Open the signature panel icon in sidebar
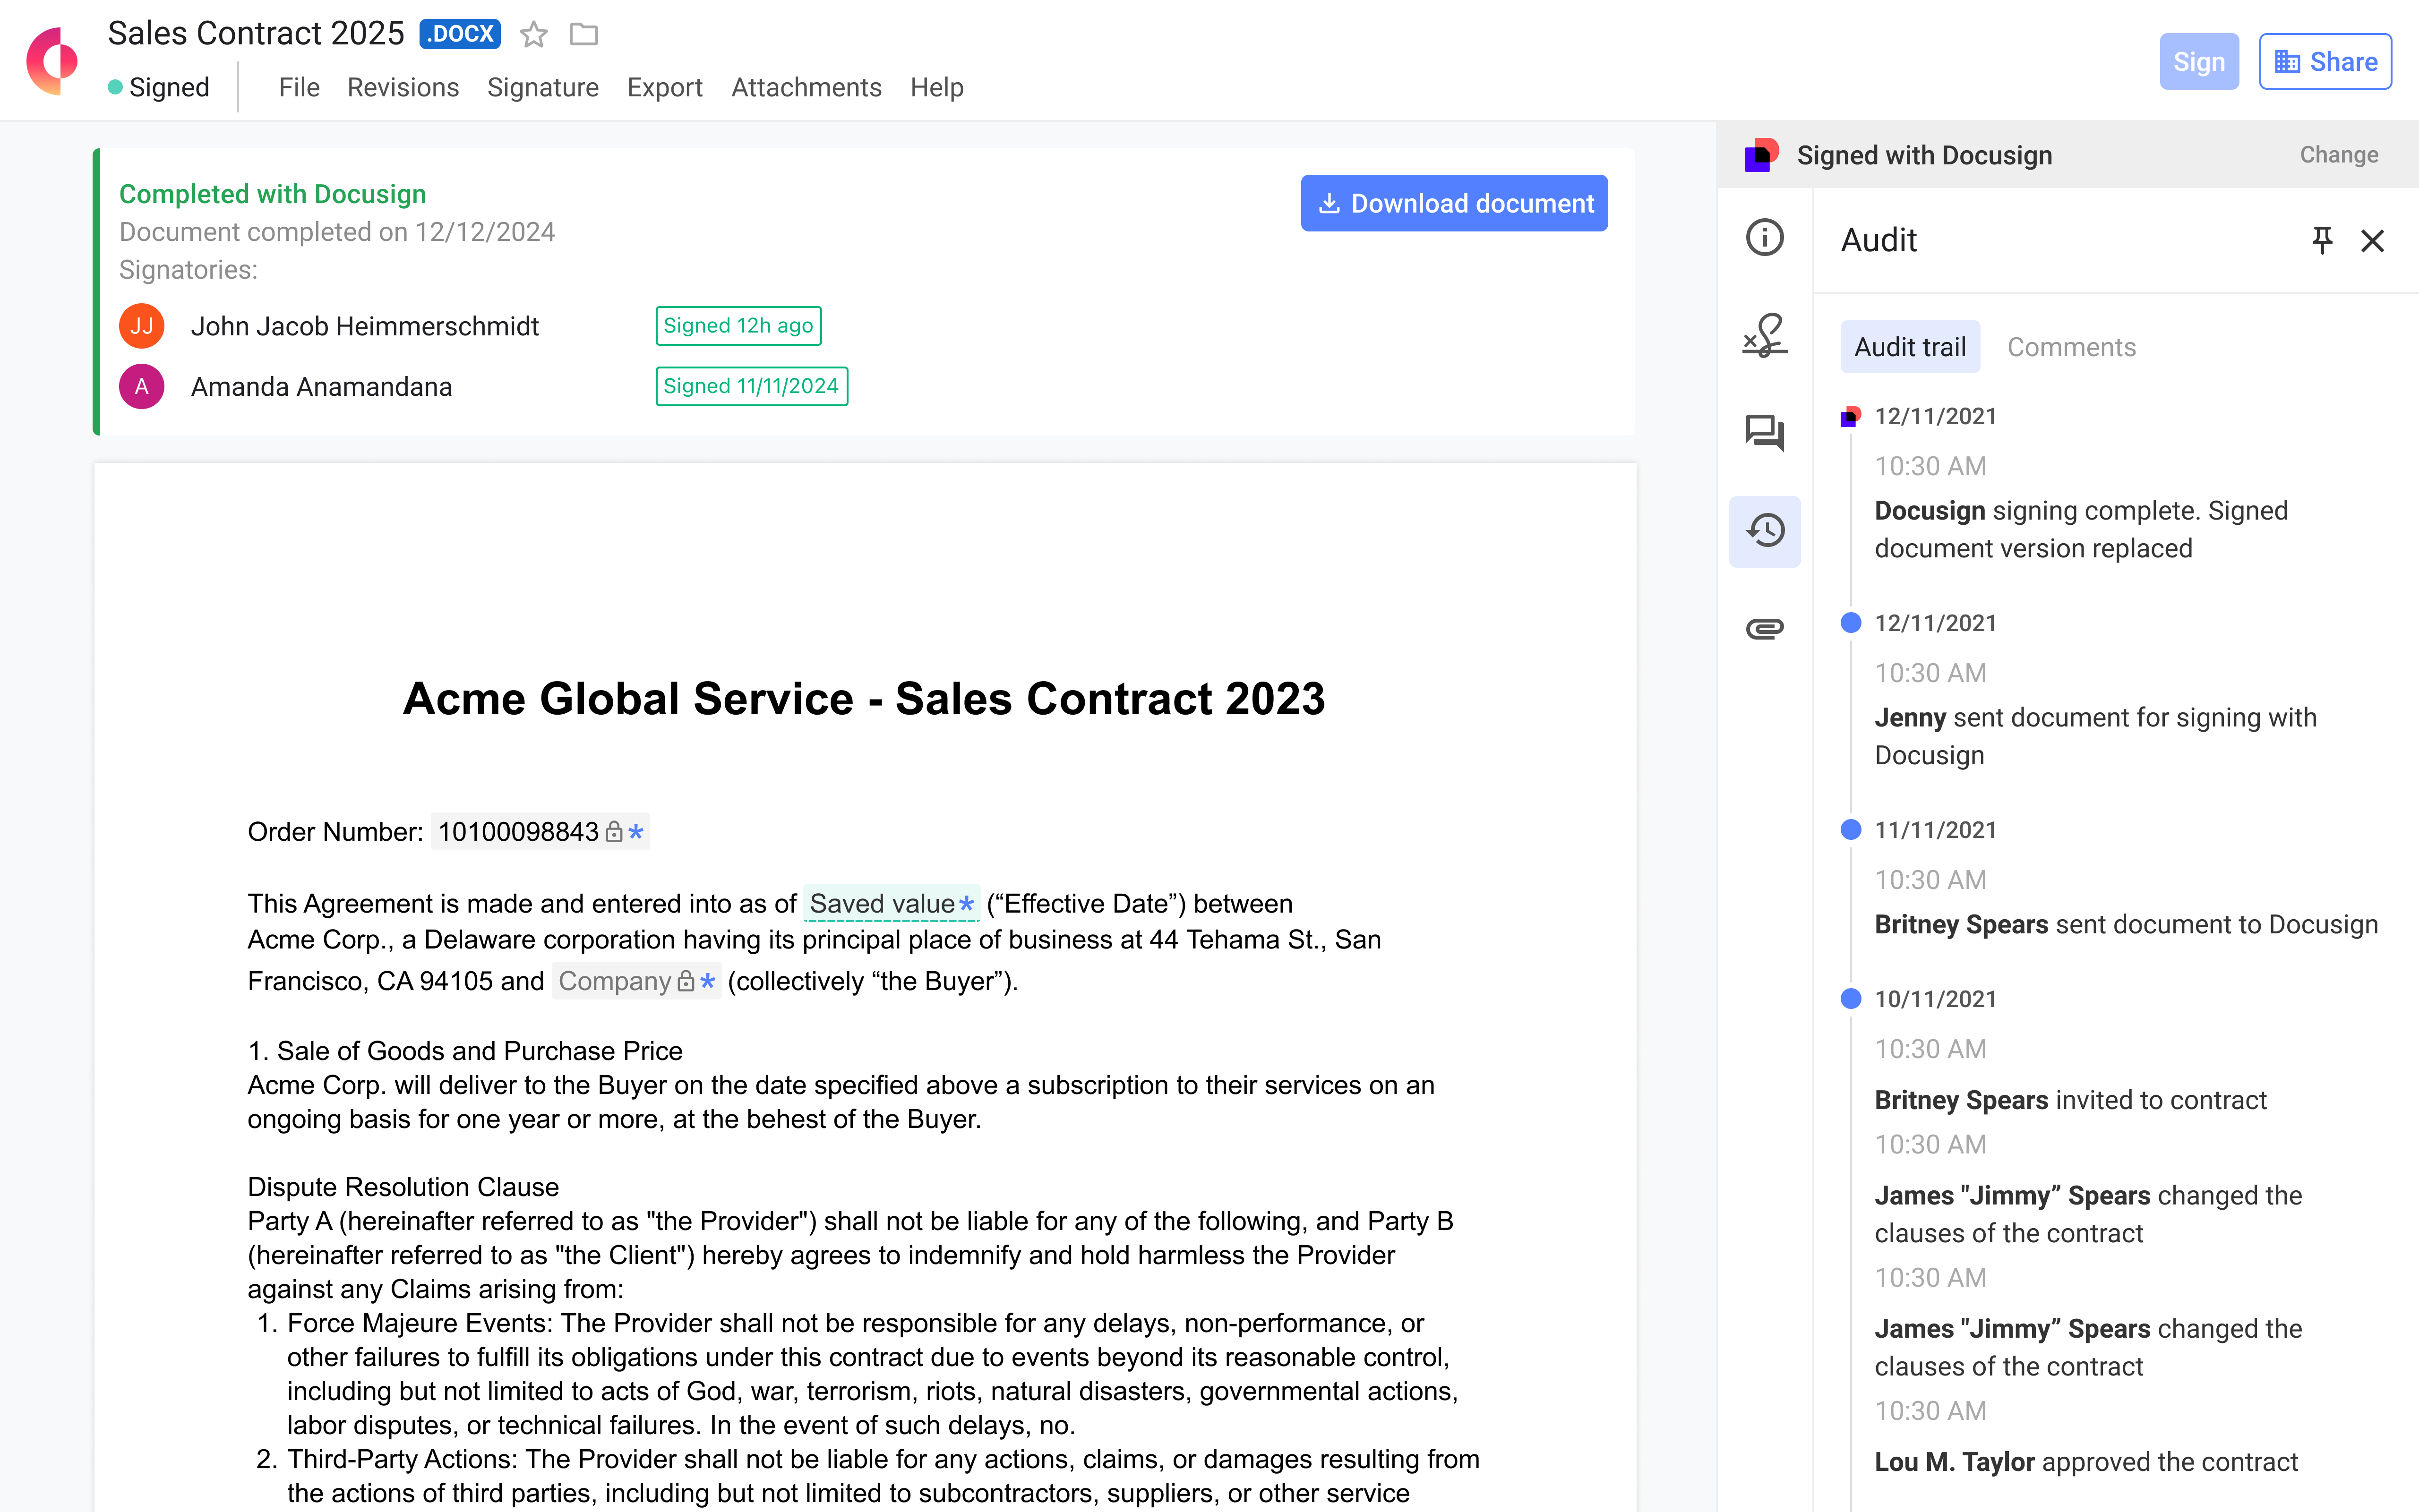The image size is (2419, 1512). [x=1764, y=335]
